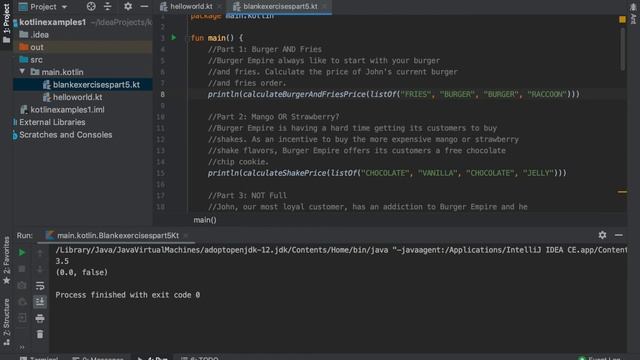Click the folder icon of the out directory
This screenshot has height=360, width=640.
click(x=24, y=47)
